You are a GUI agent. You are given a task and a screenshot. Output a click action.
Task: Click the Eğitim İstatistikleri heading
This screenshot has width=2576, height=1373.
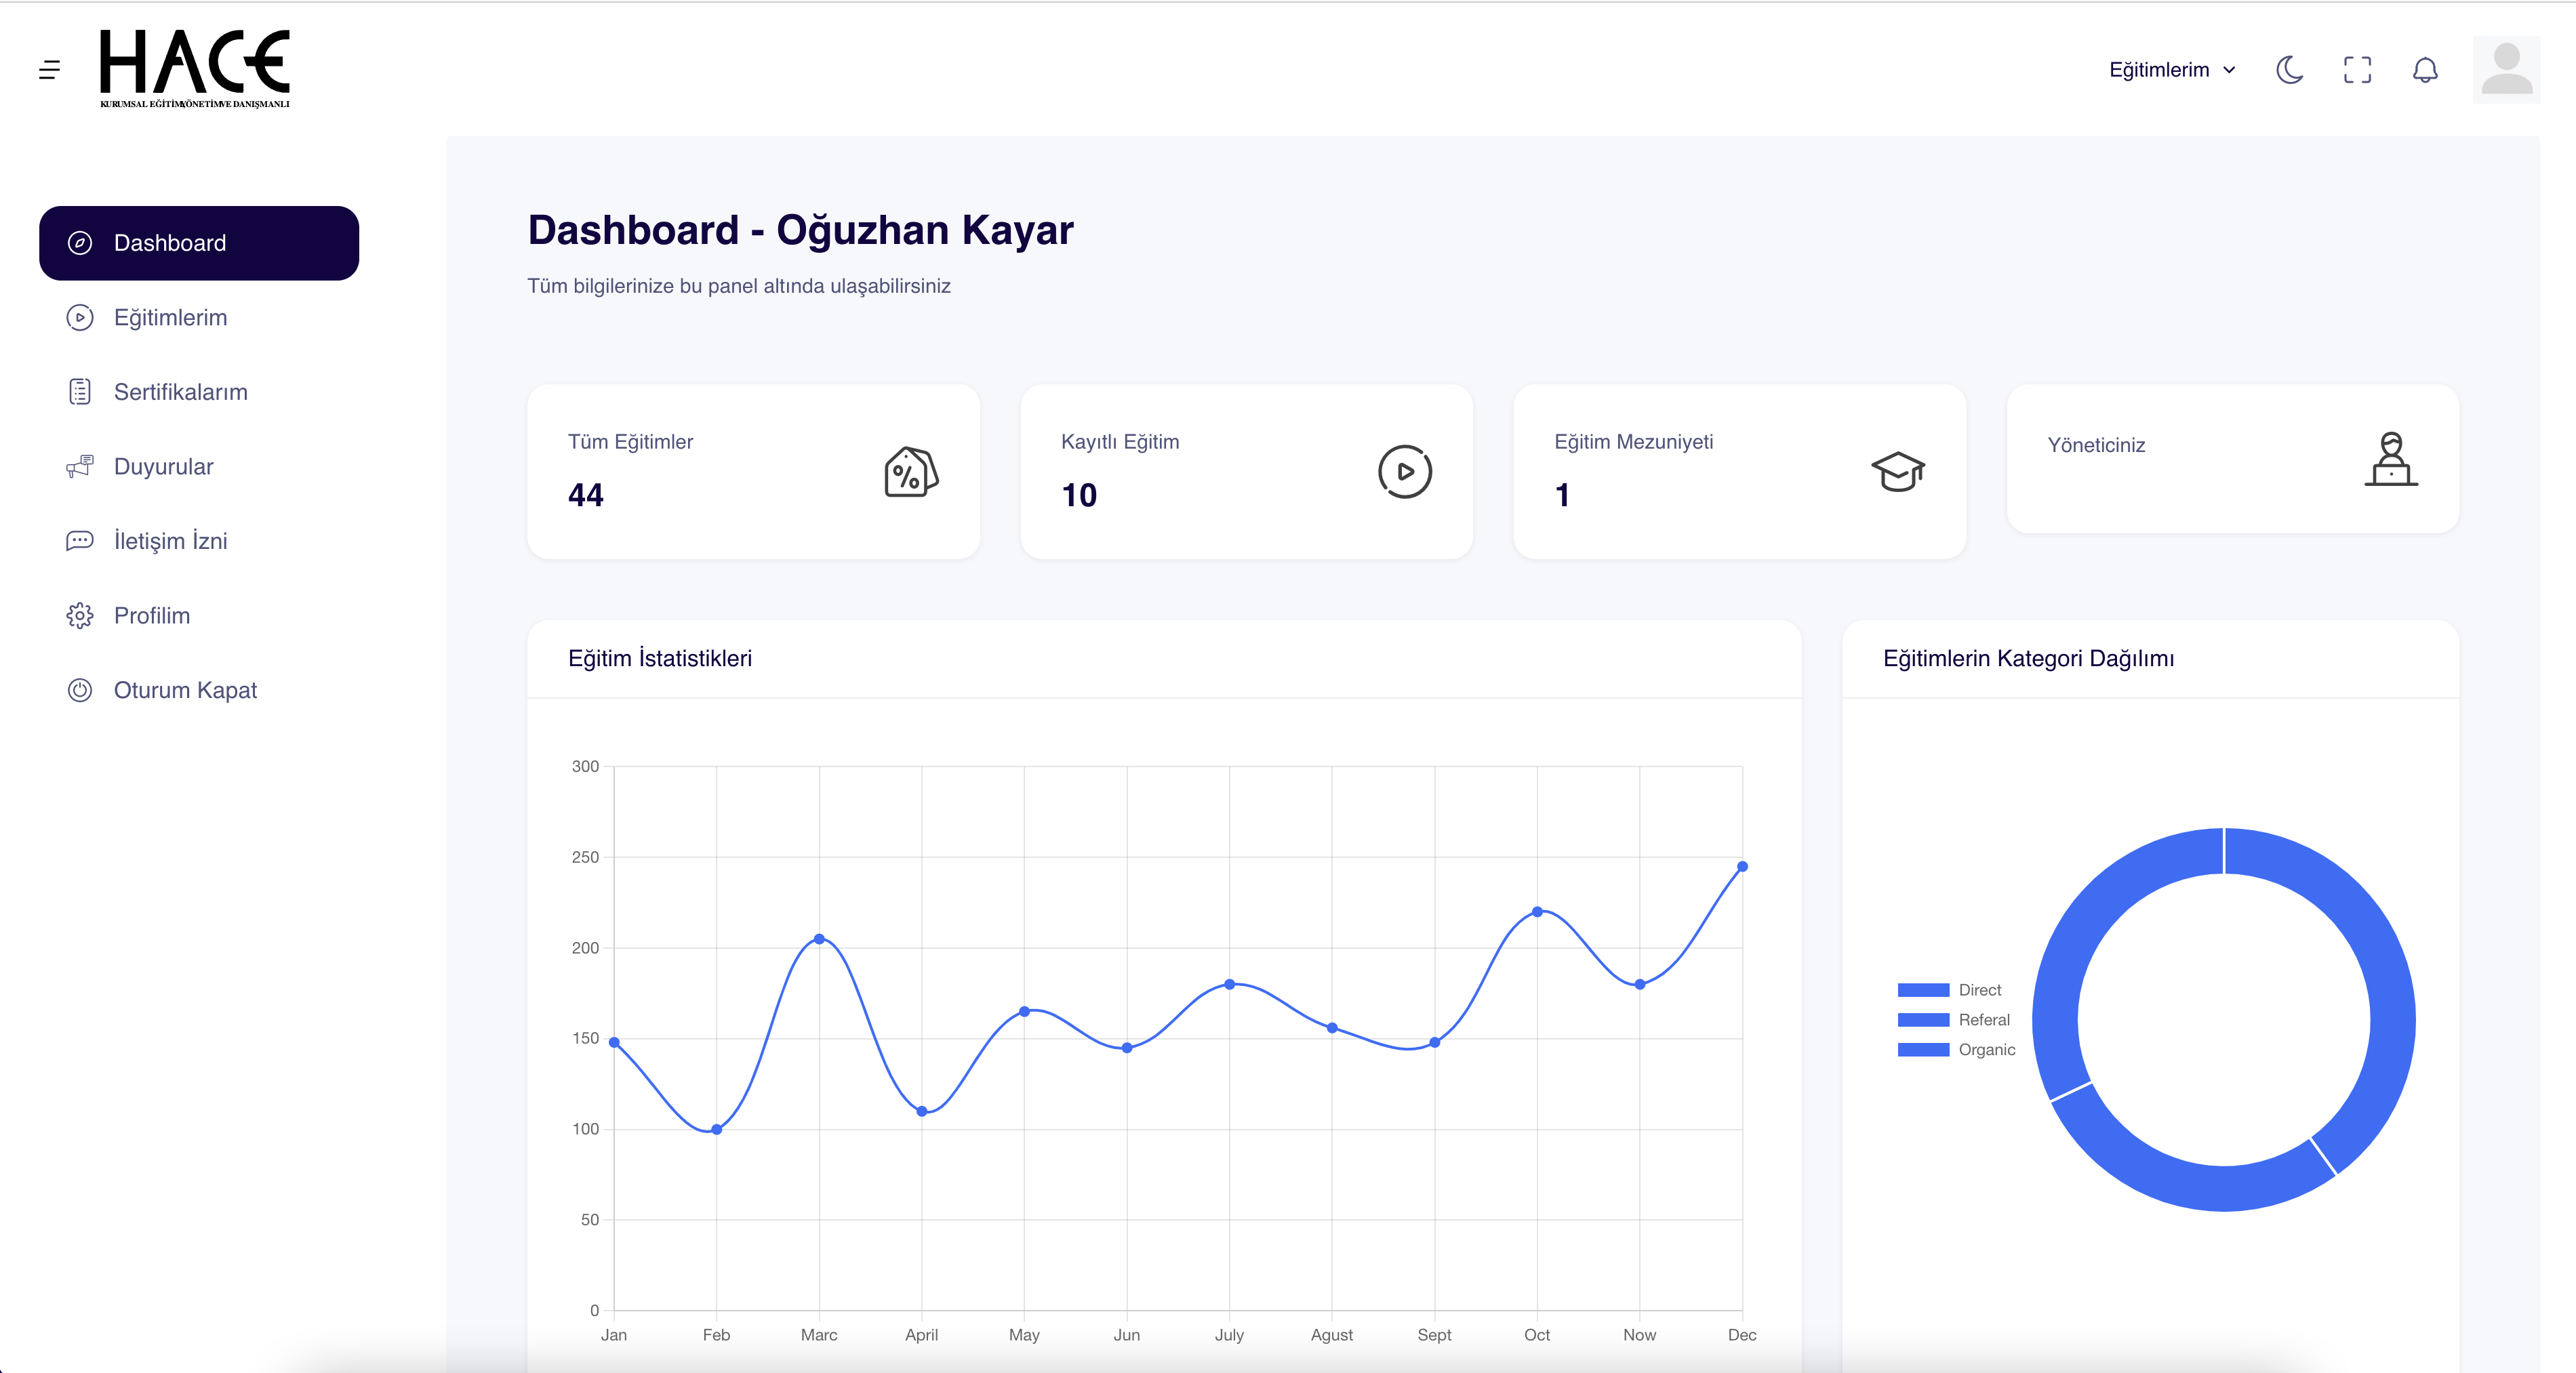pyautogui.click(x=660, y=659)
